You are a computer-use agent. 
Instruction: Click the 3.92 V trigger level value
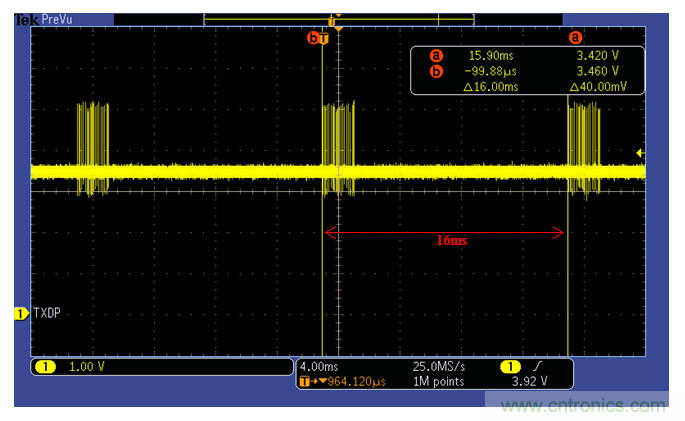pyautogui.click(x=527, y=381)
